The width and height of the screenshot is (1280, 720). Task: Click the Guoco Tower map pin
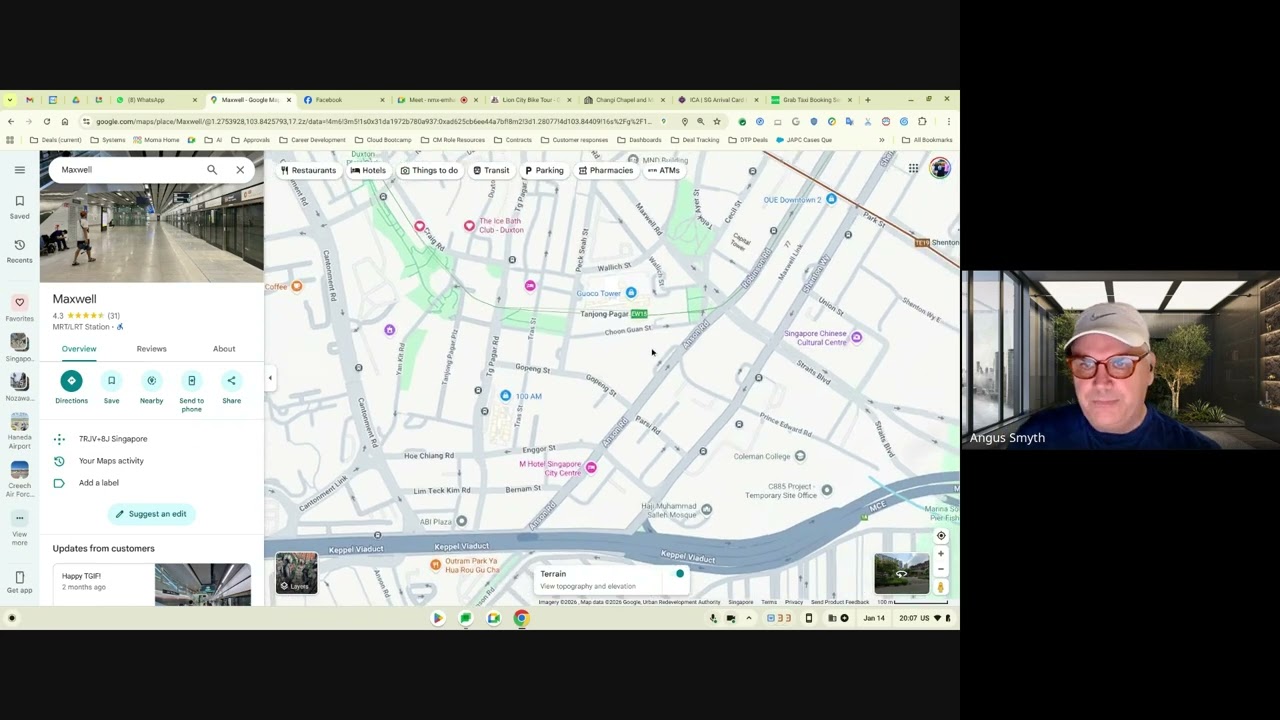631,293
